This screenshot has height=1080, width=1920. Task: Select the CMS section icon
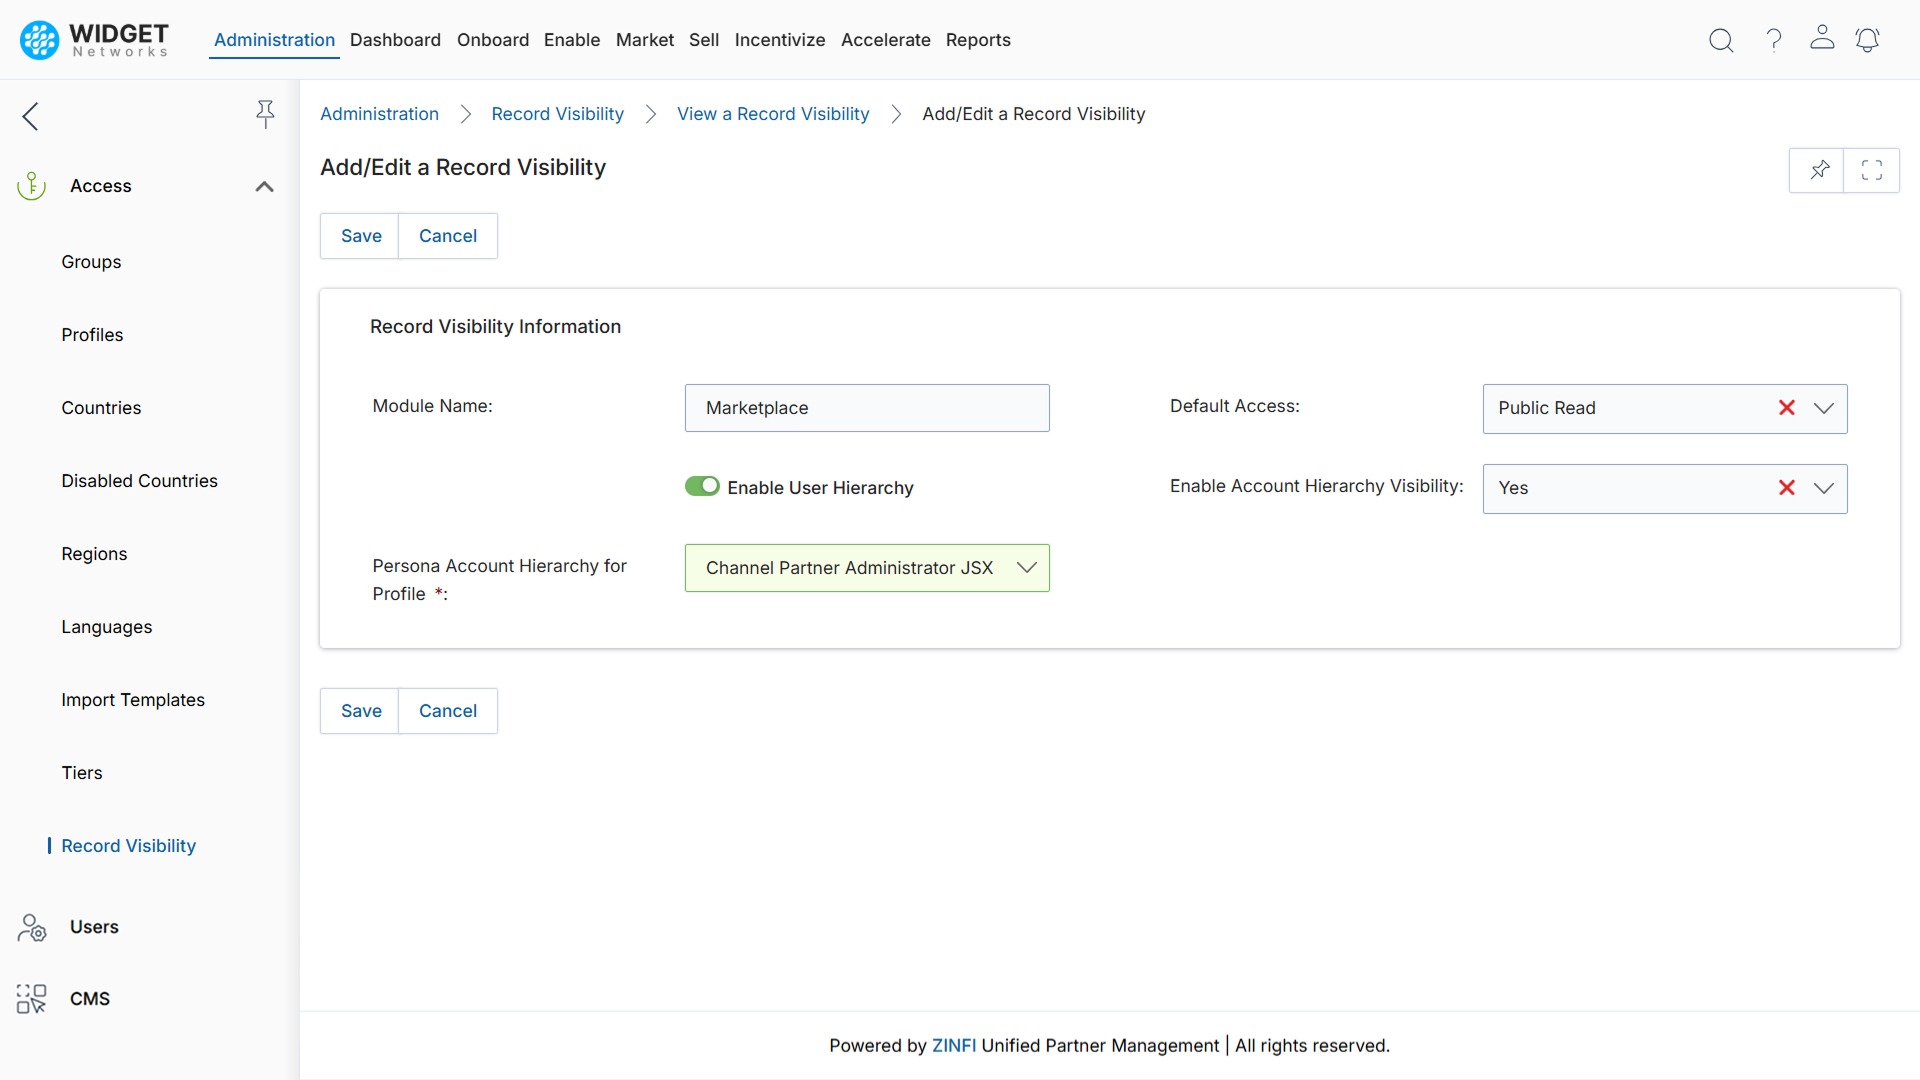tap(31, 998)
